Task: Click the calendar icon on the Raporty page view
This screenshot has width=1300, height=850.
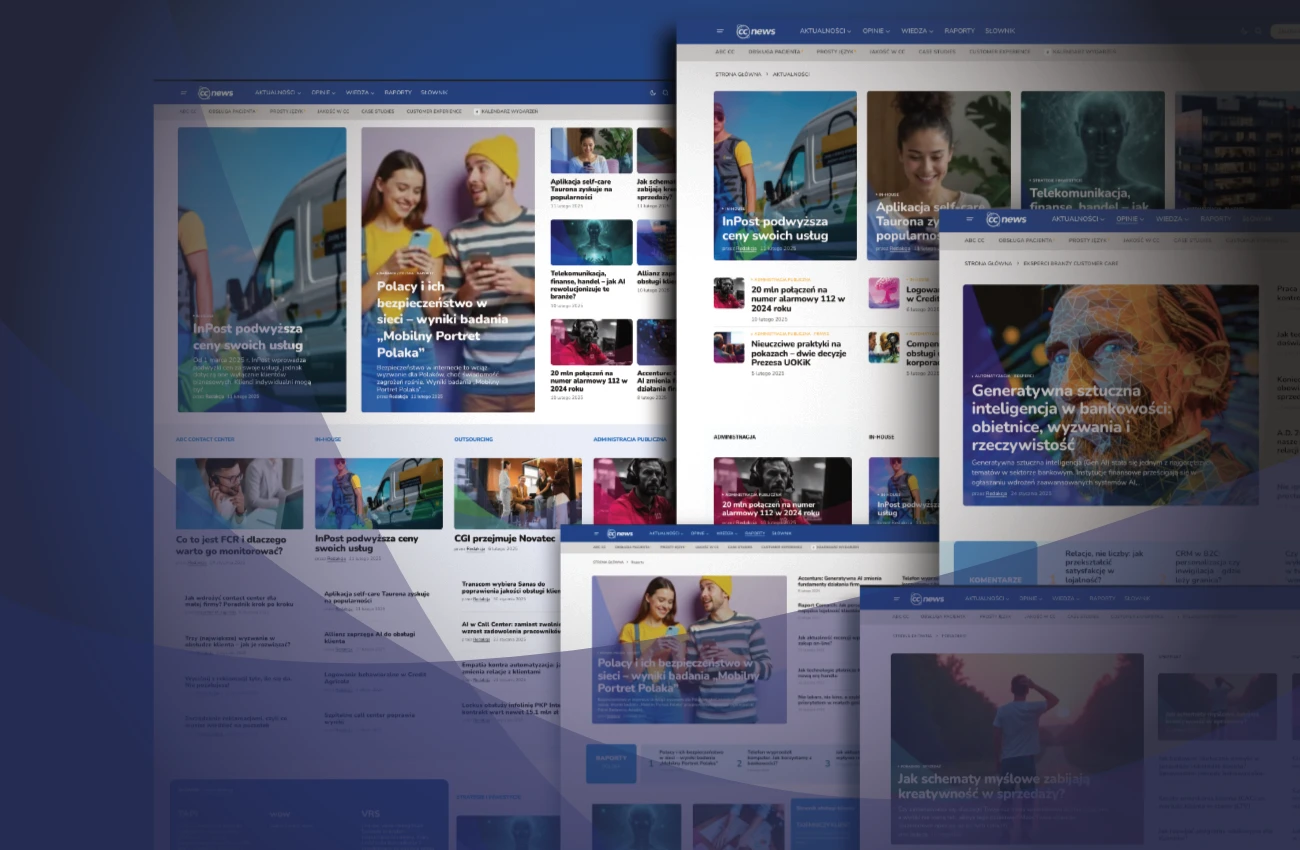Action: click(813, 546)
